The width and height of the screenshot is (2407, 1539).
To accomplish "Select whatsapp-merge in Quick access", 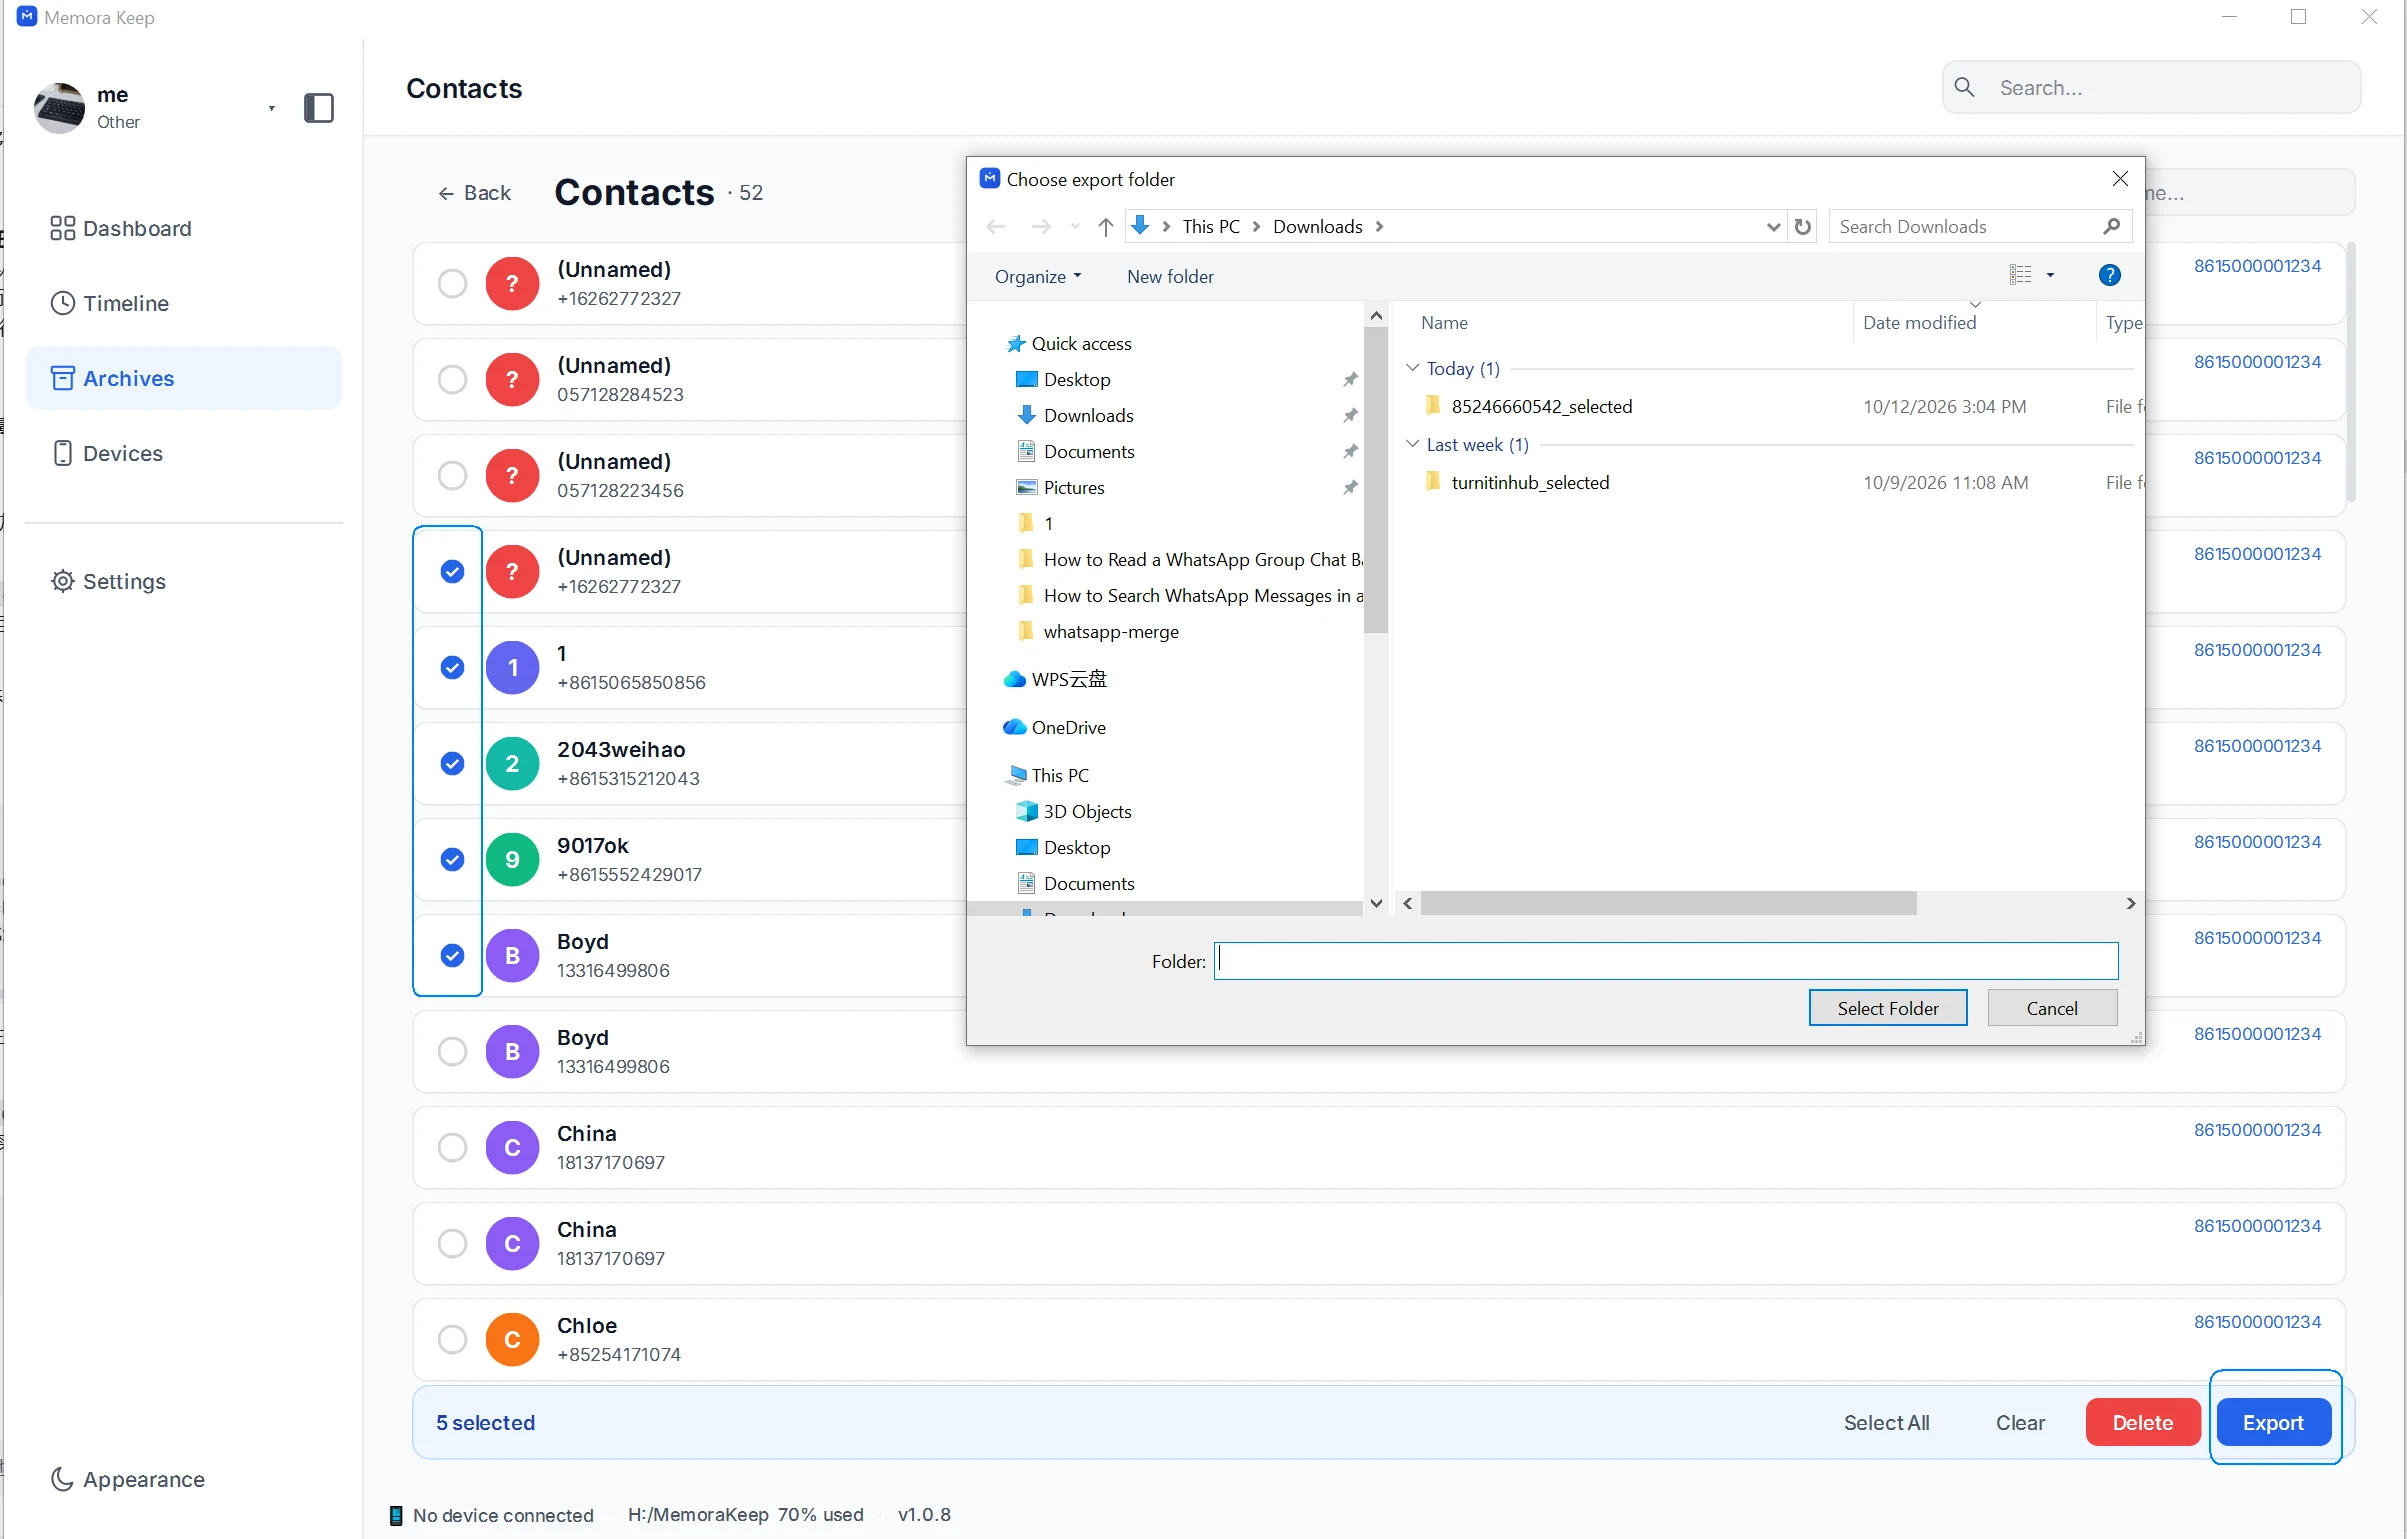I will (1110, 631).
